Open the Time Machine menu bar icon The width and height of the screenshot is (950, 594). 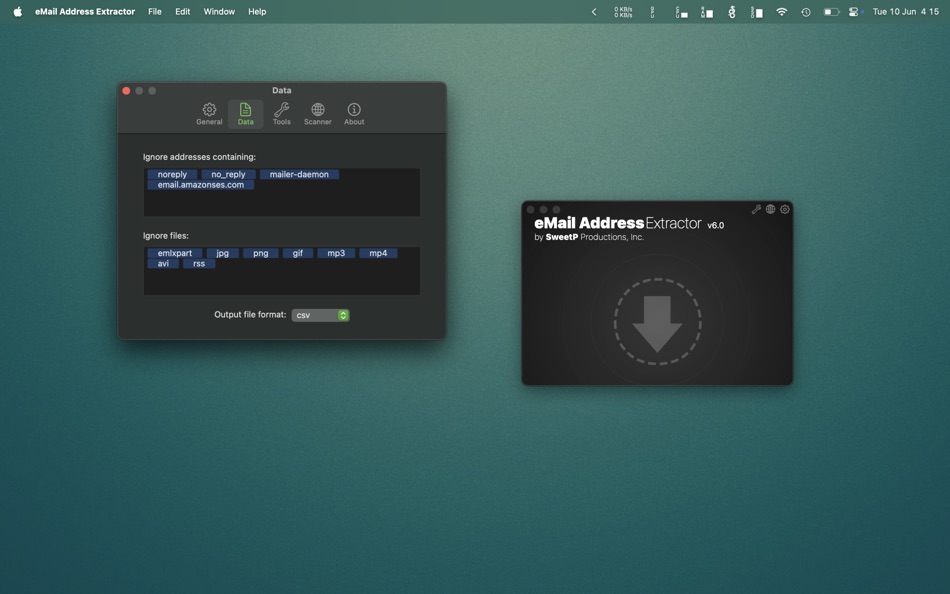point(806,12)
